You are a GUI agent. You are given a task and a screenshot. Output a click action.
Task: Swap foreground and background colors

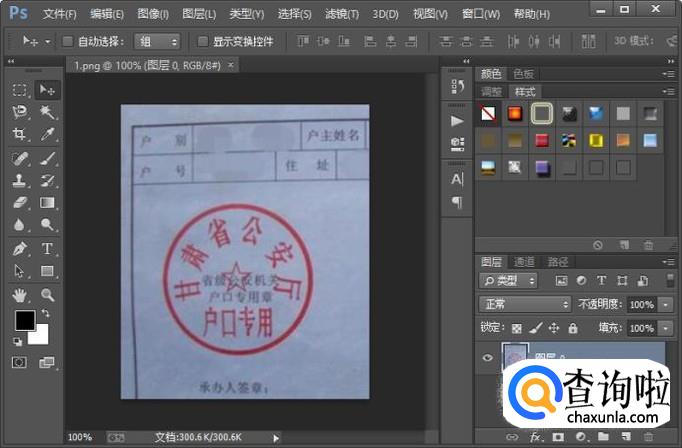click(x=45, y=313)
